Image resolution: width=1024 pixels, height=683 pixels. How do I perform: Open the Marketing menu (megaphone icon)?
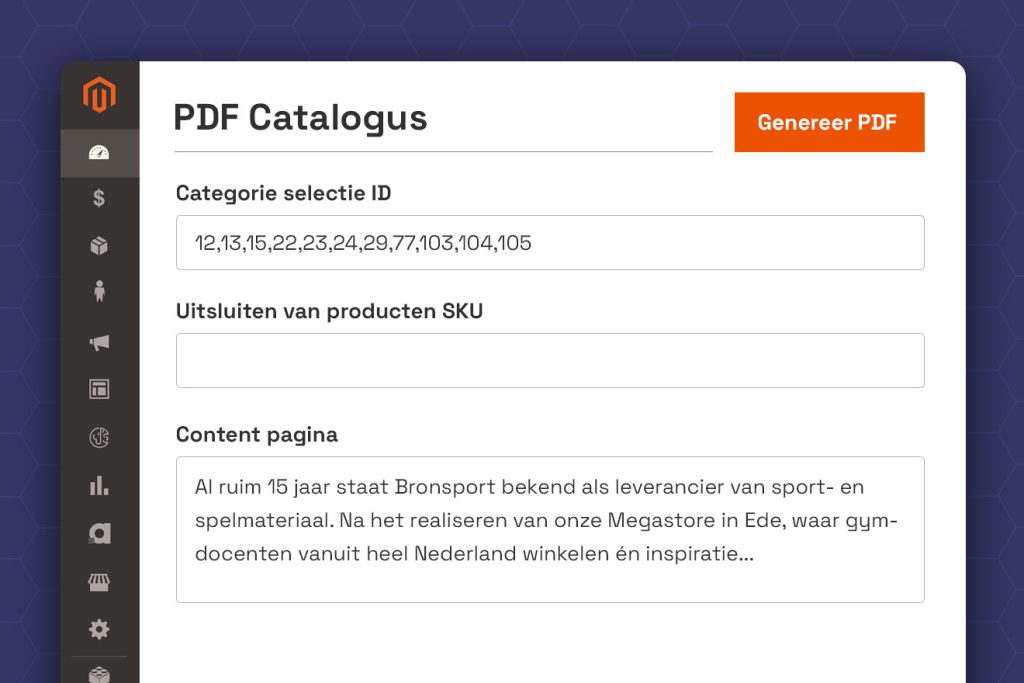coord(99,342)
